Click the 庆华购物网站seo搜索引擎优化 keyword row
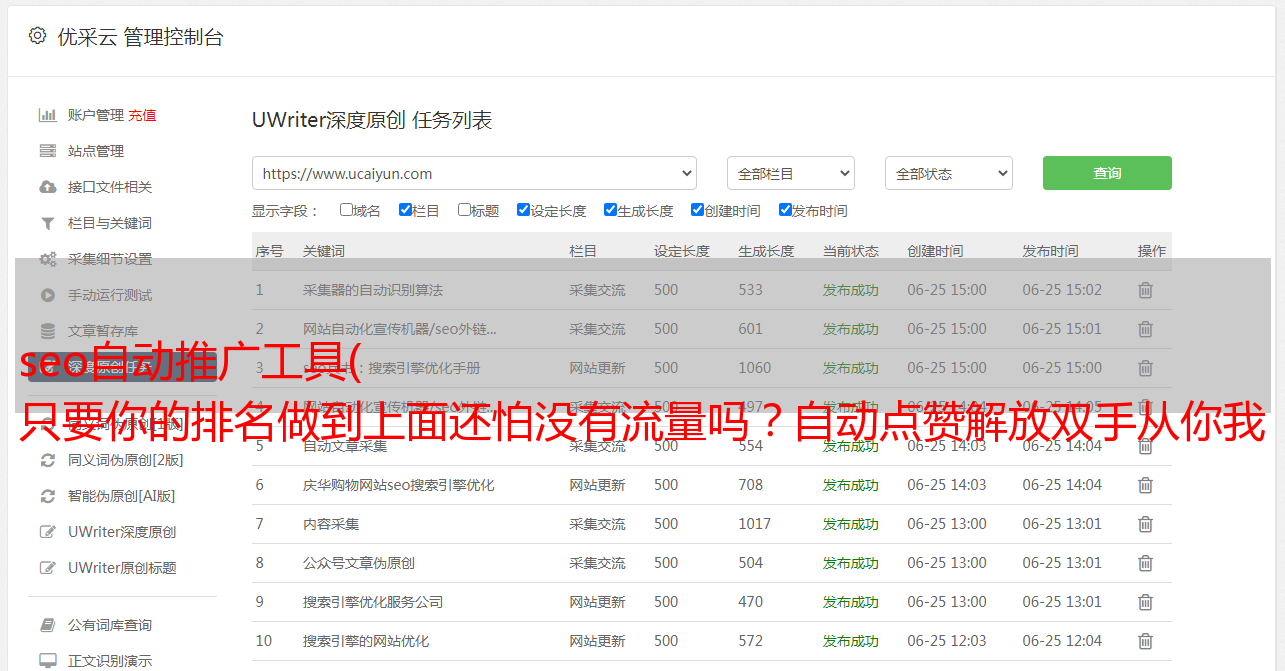The height and width of the screenshot is (671, 1285). [398, 485]
